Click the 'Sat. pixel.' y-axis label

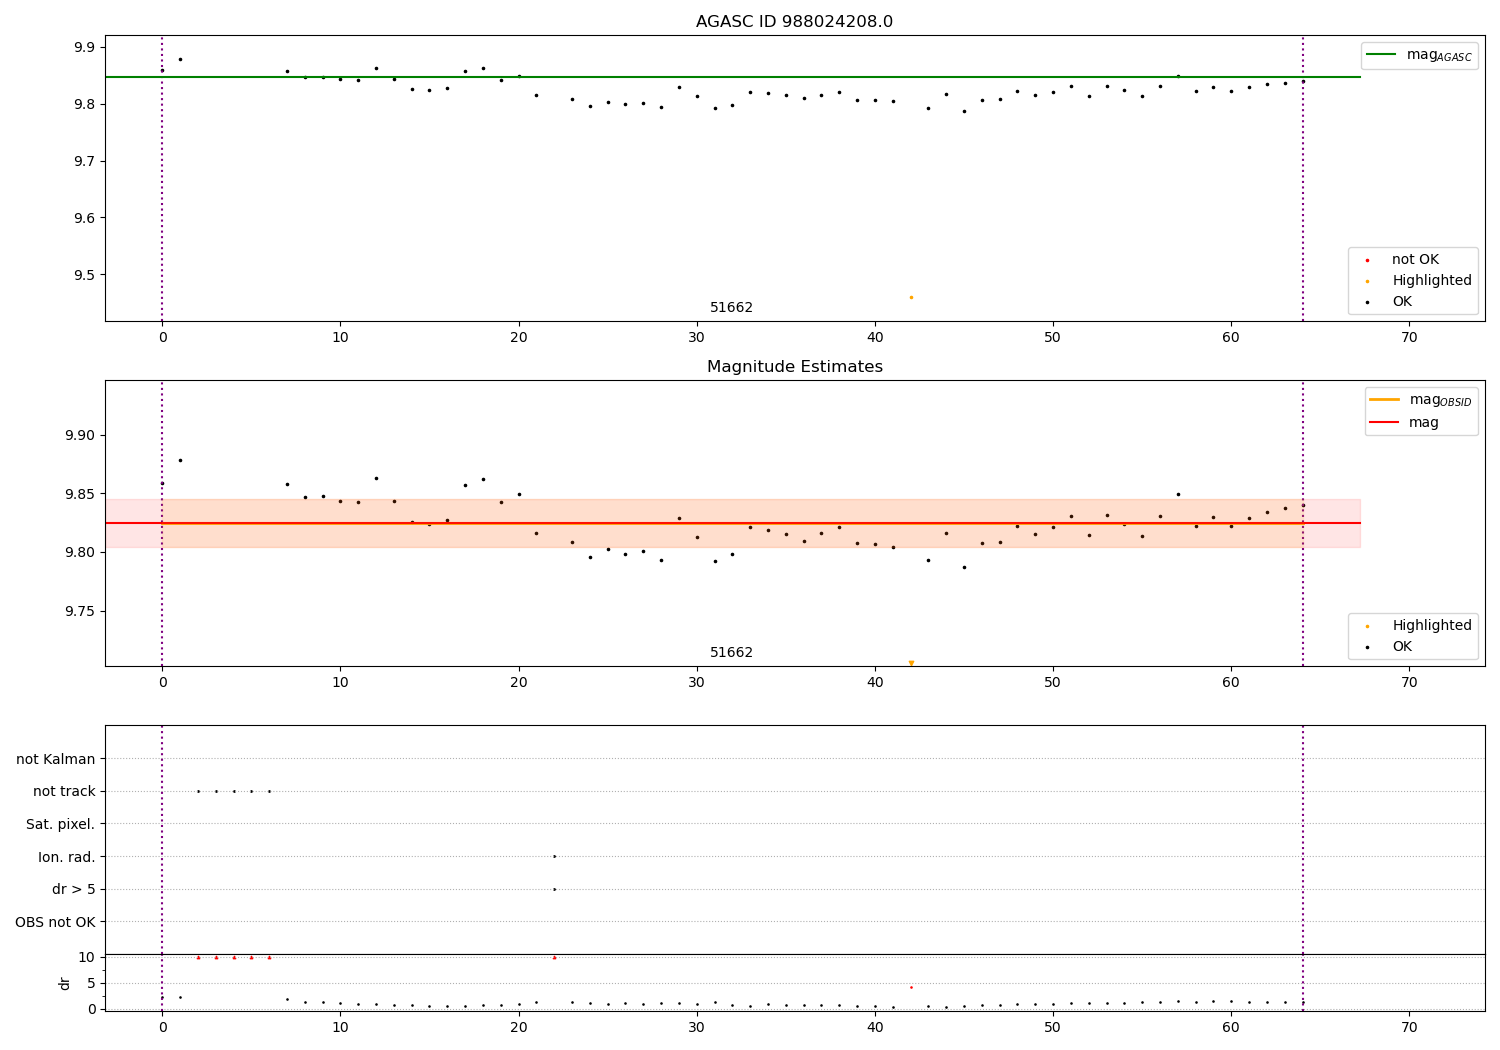61,825
